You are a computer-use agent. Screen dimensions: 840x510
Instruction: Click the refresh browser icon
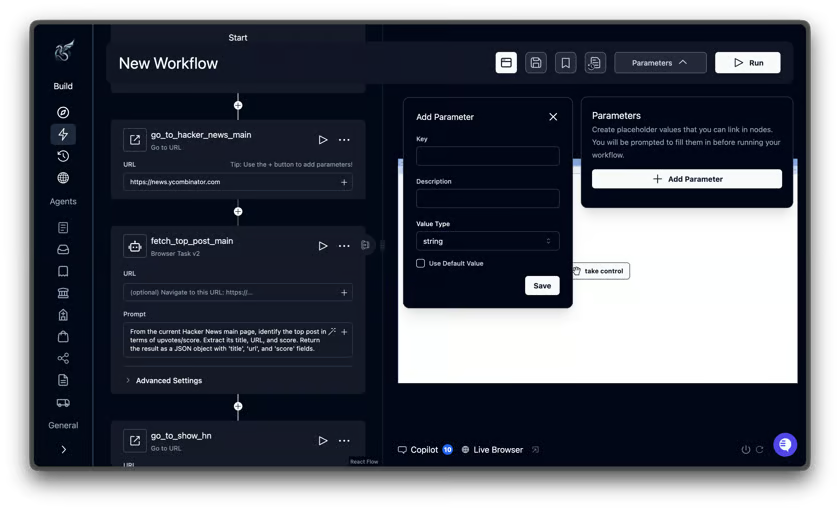click(760, 449)
